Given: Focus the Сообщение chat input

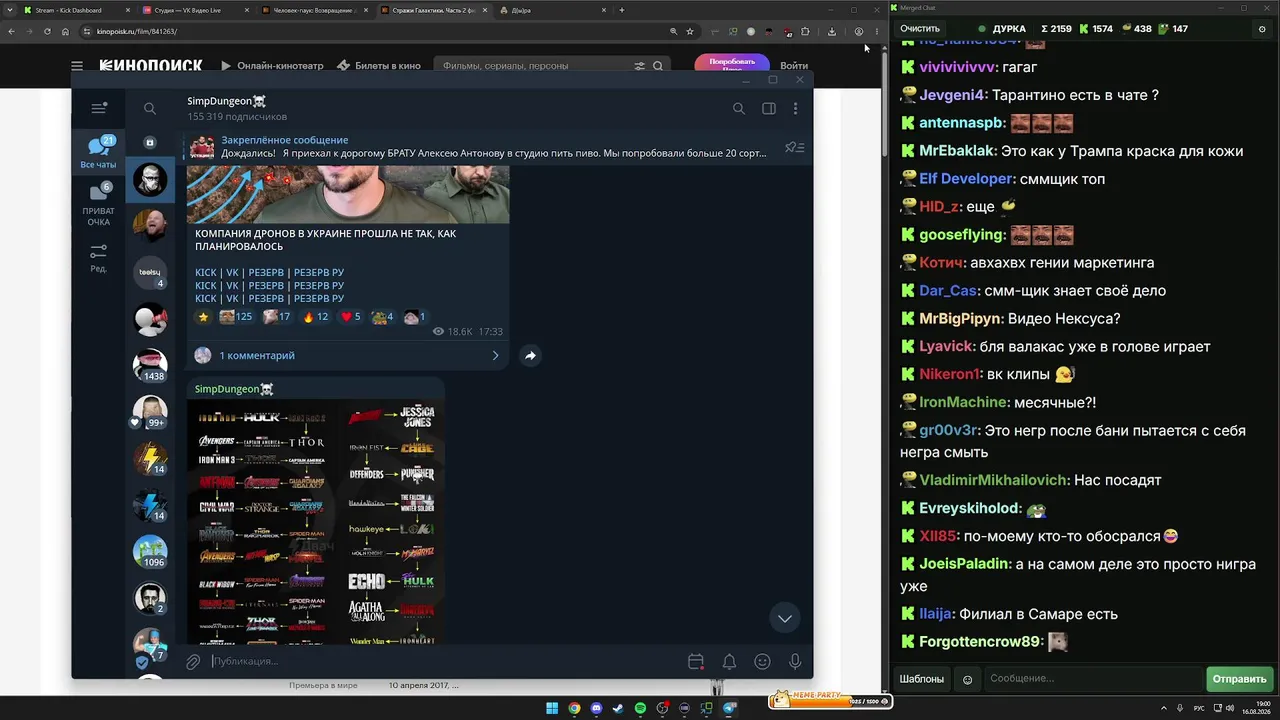Looking at the screenshot, I should click(1094, 679).
